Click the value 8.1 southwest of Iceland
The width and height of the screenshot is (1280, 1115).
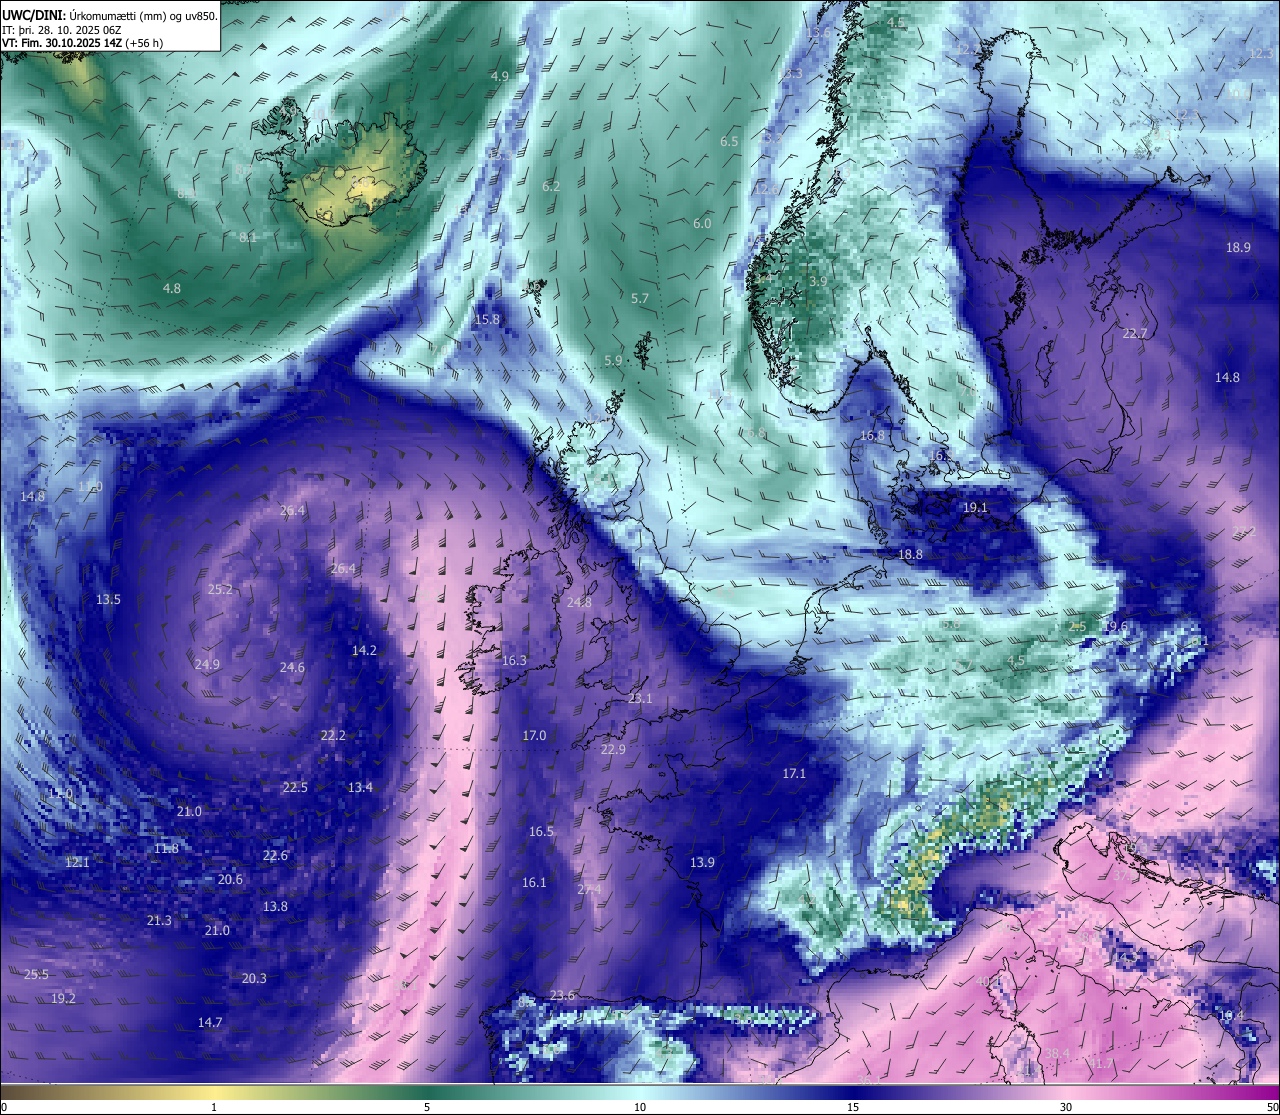pyautogui.click(x=248, y=237)
